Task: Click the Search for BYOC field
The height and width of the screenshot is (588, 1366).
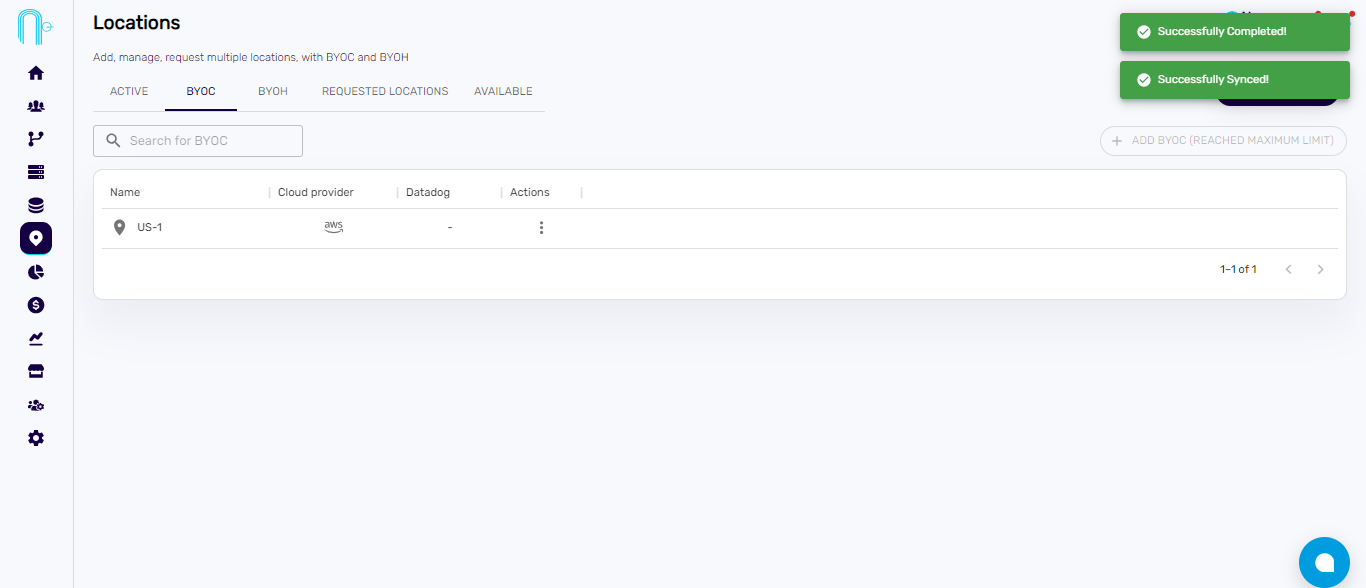Action: pyautogui.click(x=210, y=141)
